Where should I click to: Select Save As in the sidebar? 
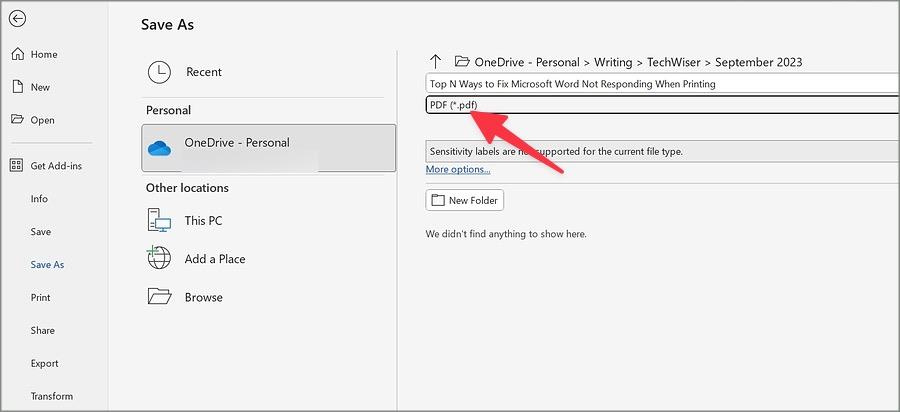[47, 265]
